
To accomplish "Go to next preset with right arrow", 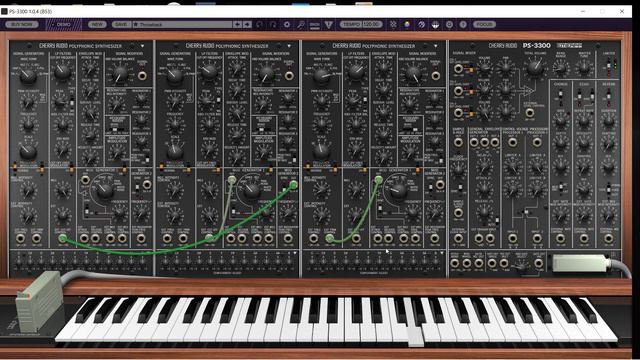I will pyautogui.click(x=247, y=24).
